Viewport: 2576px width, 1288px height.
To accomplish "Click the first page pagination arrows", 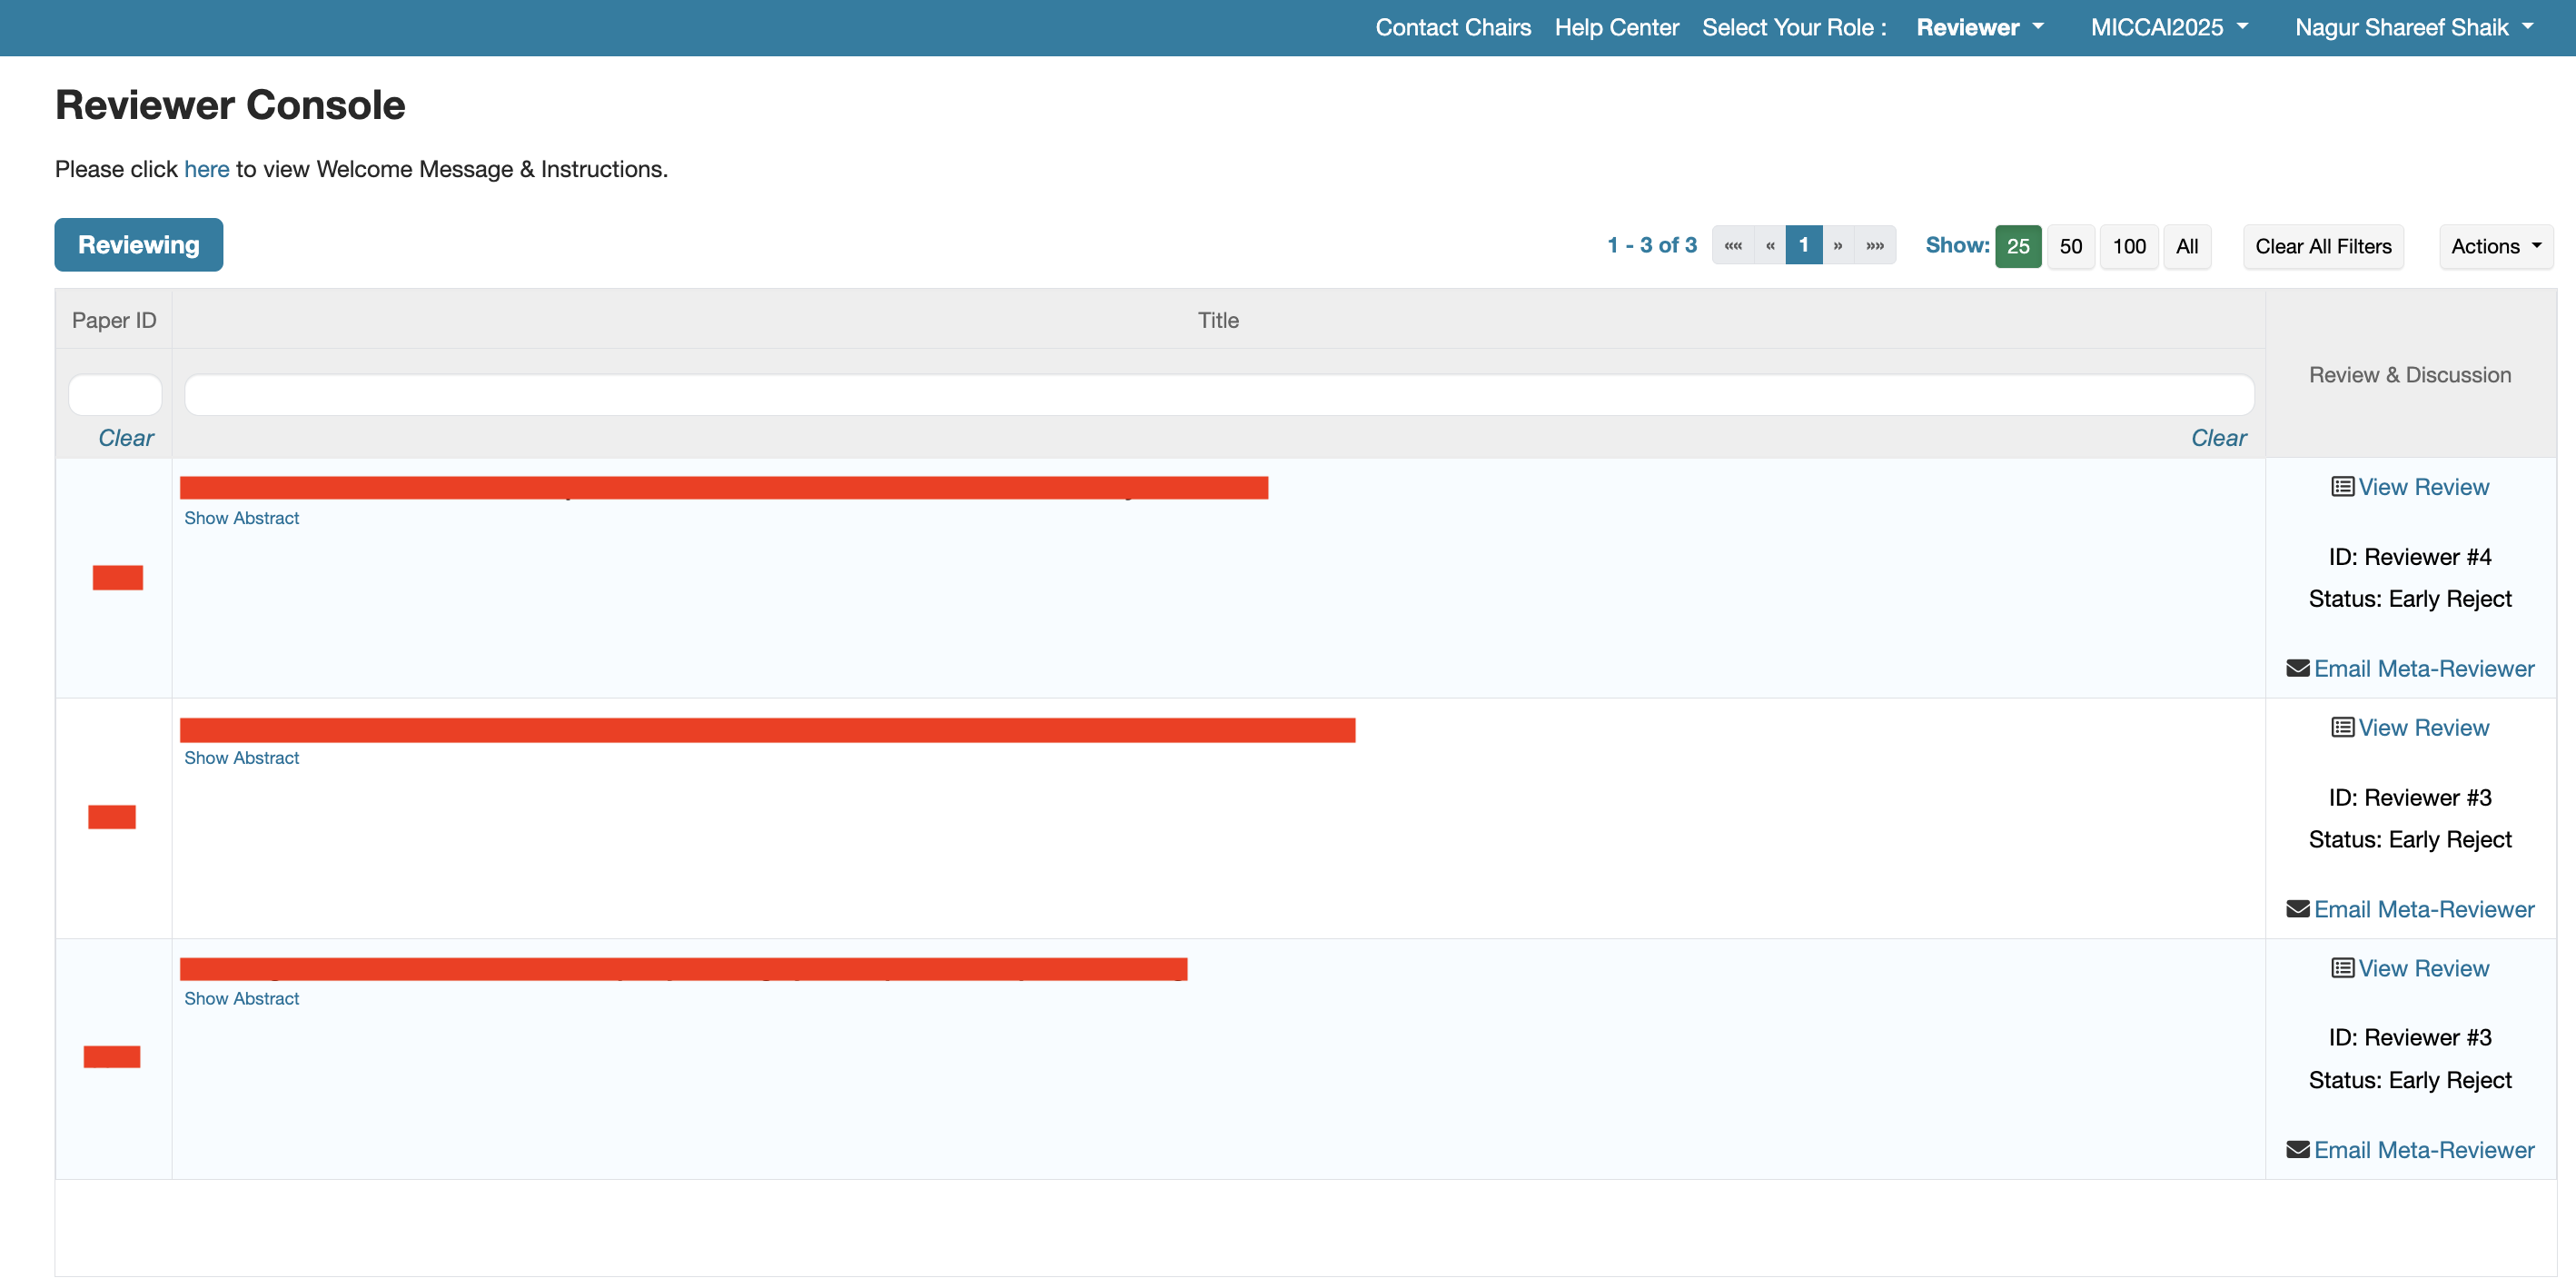I will coord(1733,246).
